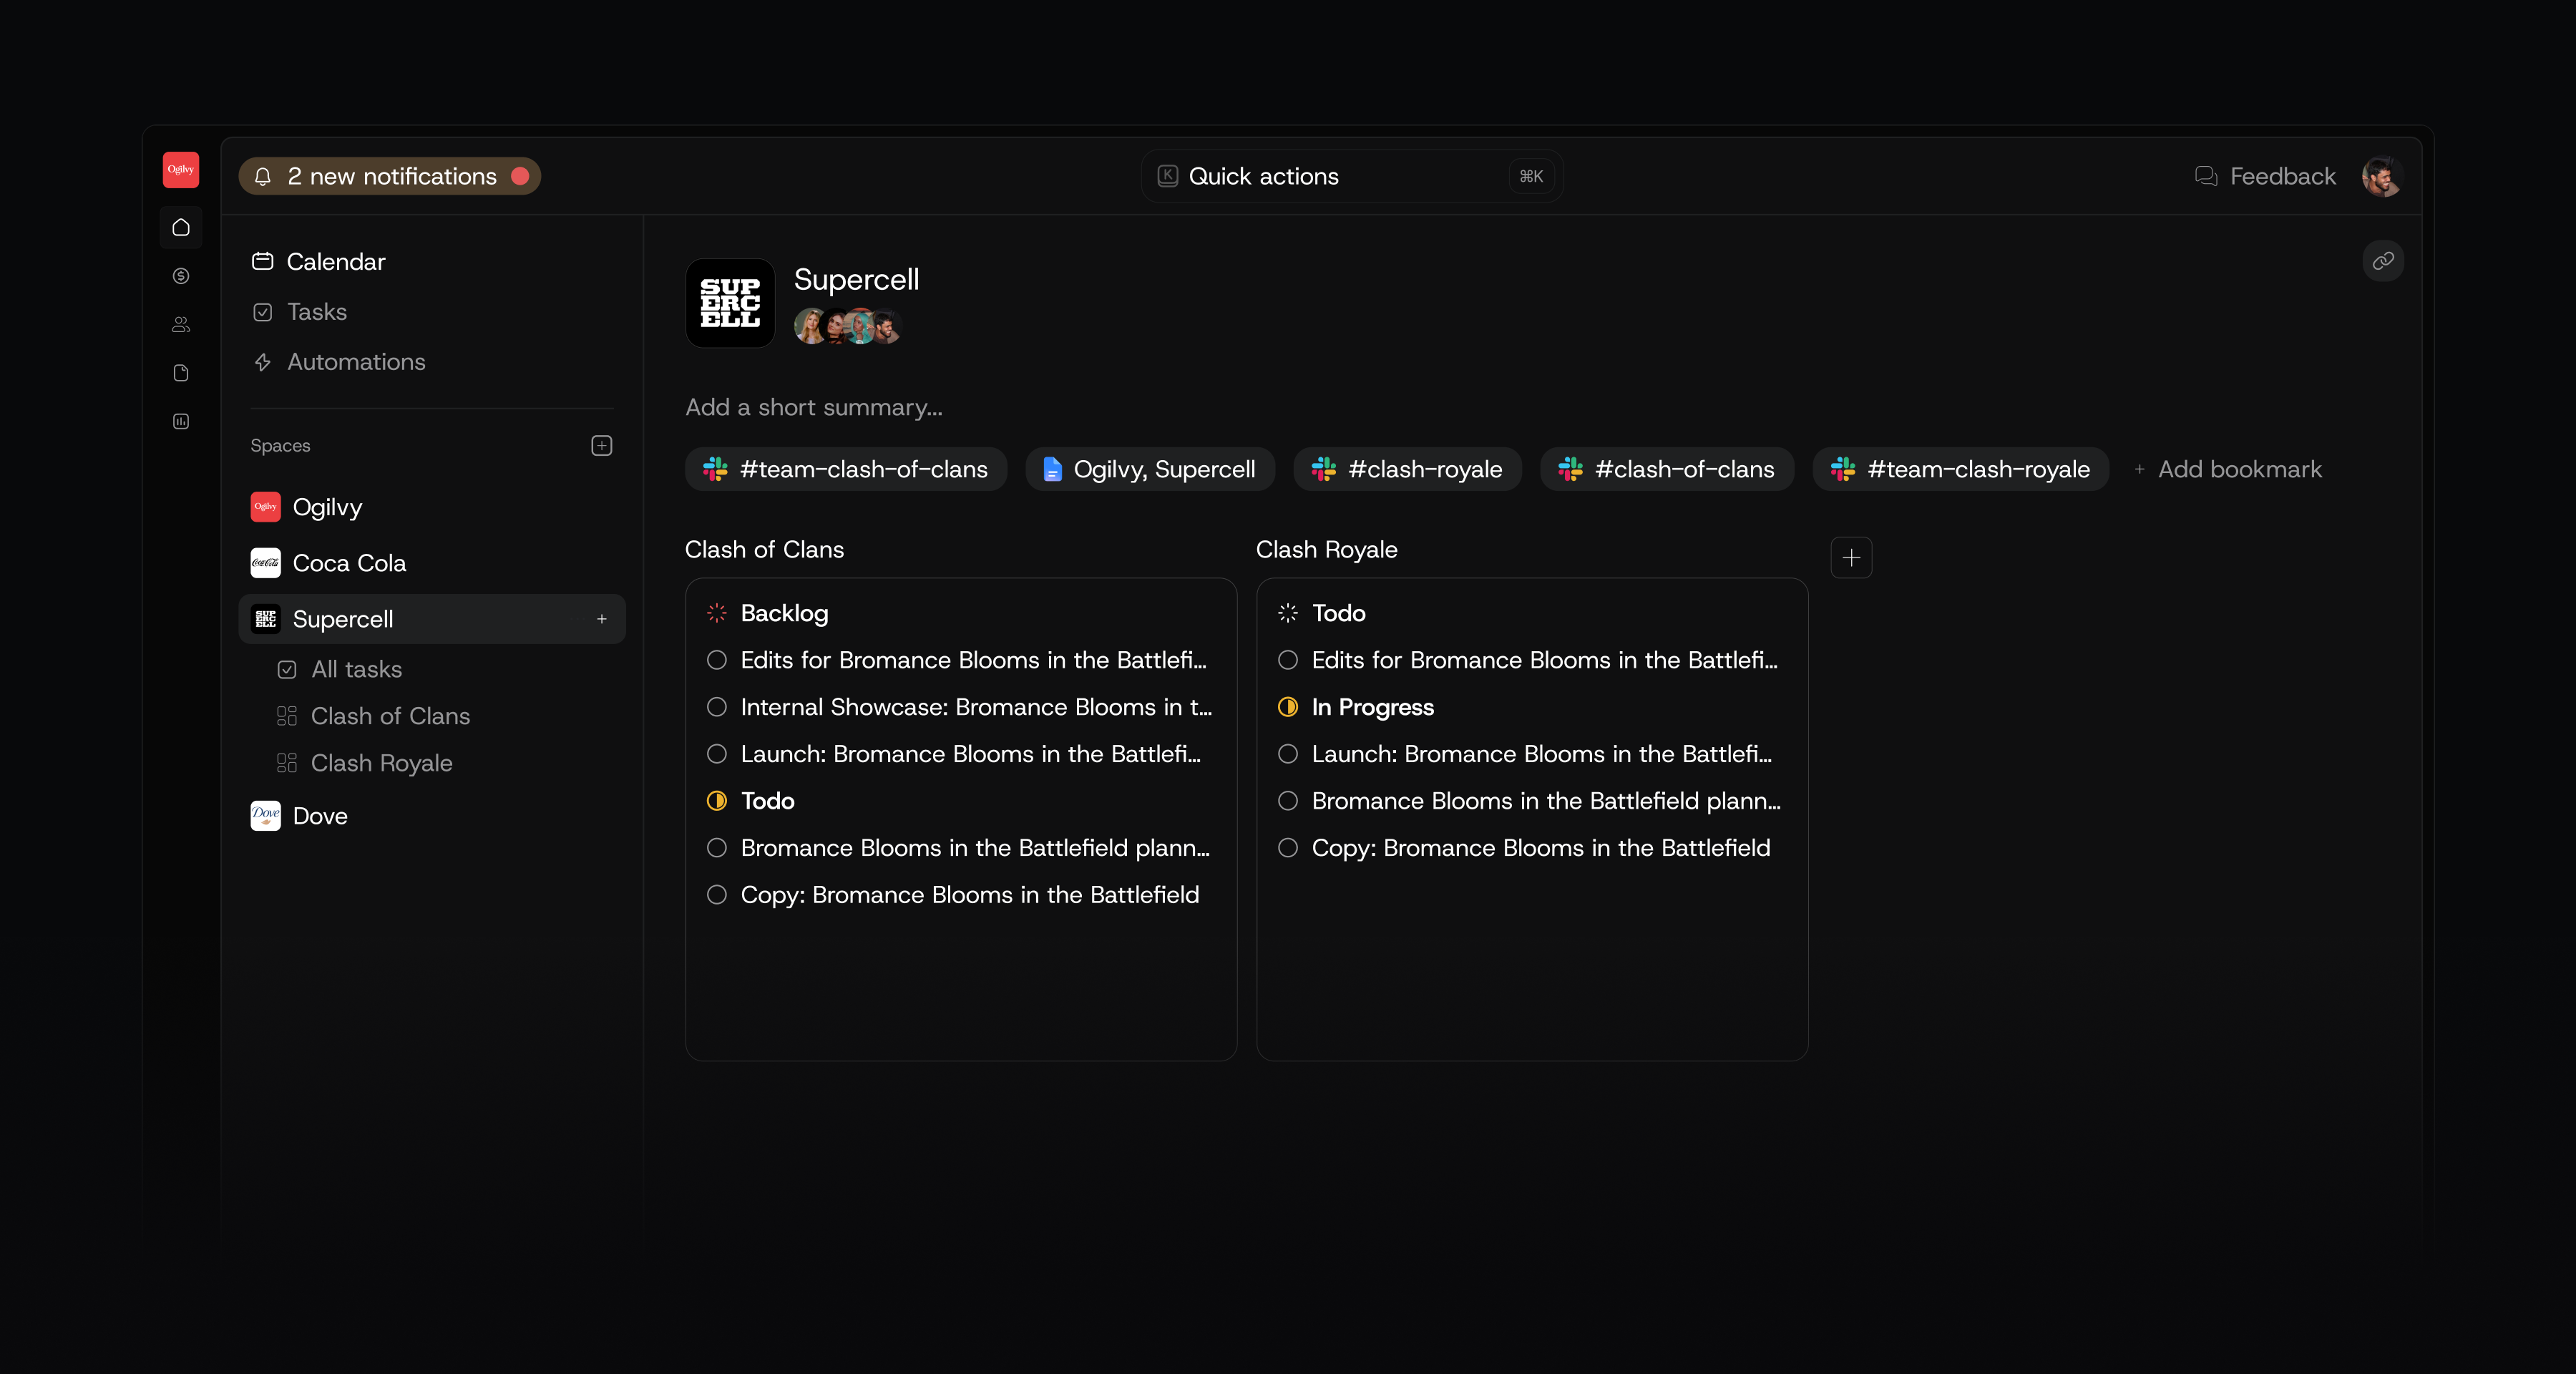Click the In Progress status icon
The width and height of the screenshot is (2576, 1374).
[1288, 707]
